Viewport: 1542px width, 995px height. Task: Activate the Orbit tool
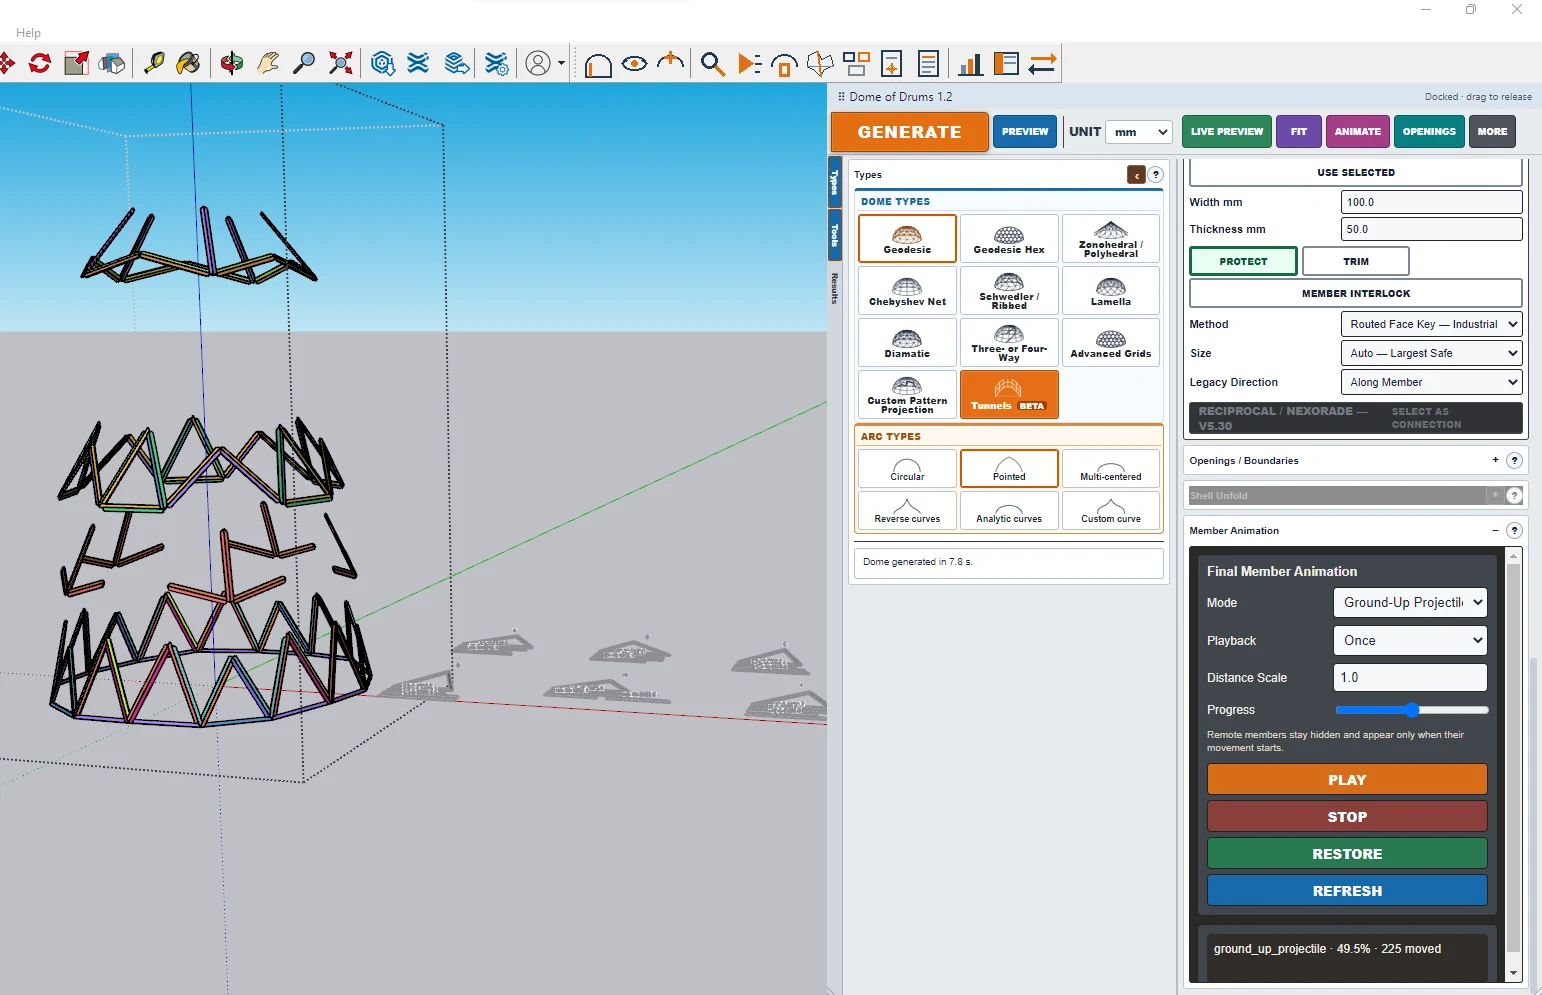coord(232,64)
